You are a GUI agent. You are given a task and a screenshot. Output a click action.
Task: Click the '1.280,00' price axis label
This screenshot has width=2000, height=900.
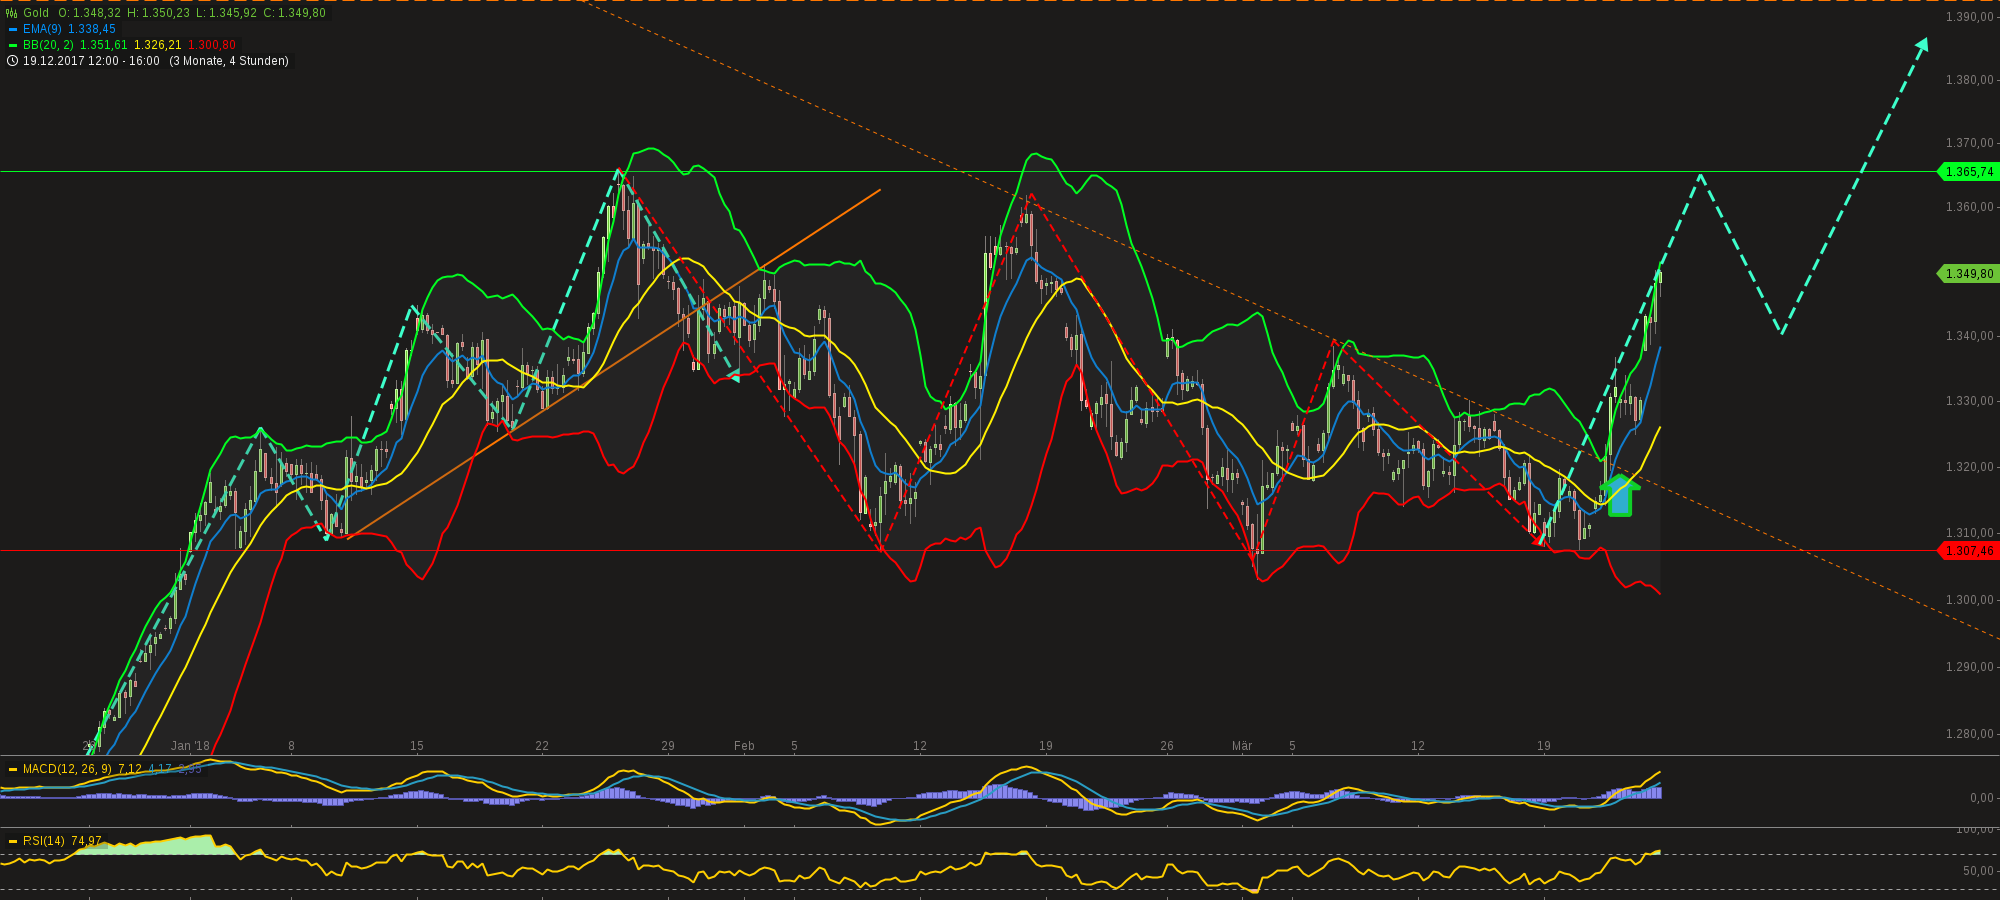coord(1970,734)
